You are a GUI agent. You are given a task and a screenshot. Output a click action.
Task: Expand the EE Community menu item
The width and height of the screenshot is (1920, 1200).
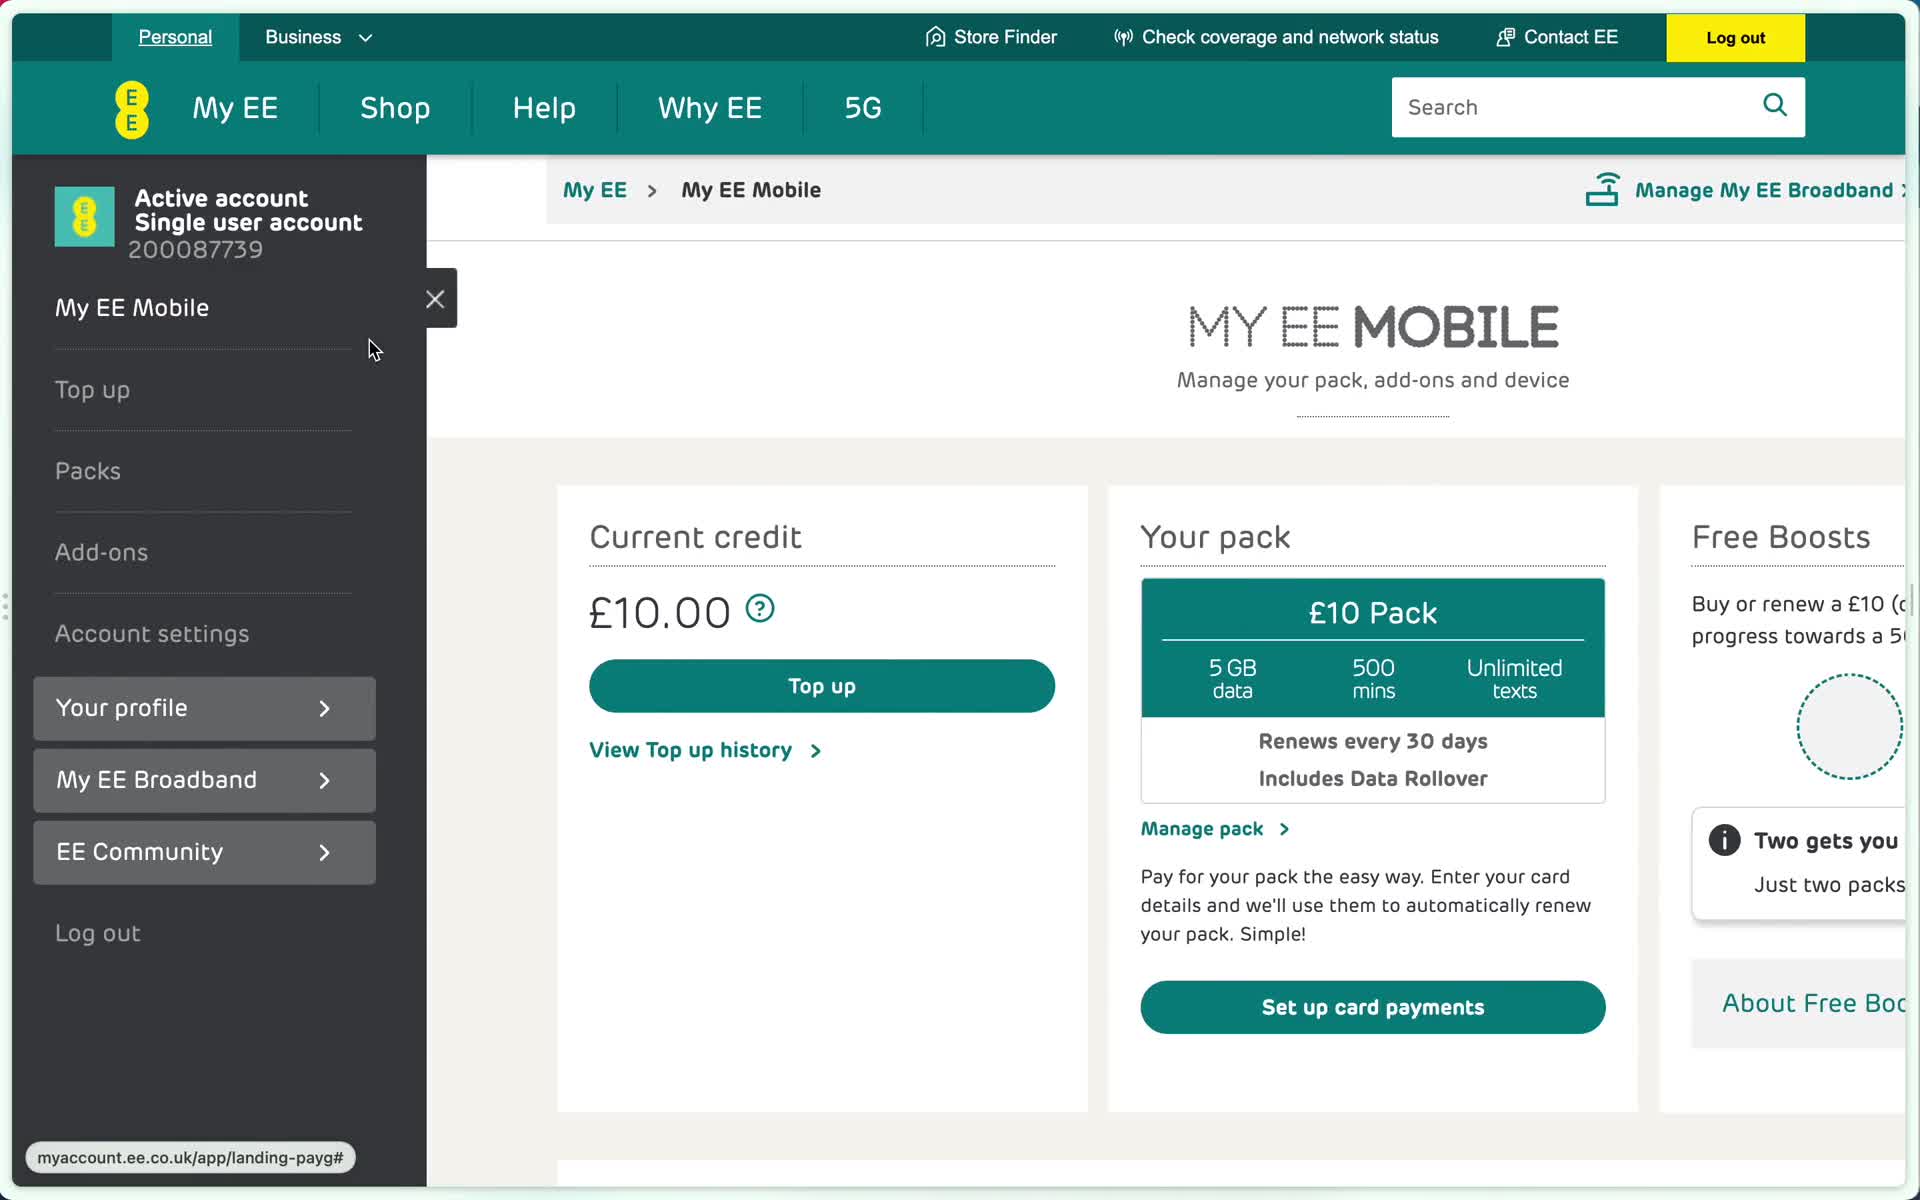pyautogui.click(x=323, y=852)
